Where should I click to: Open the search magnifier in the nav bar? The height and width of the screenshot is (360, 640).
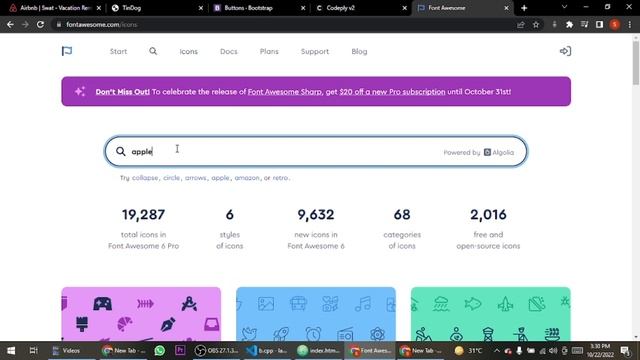tap(153, 51)
